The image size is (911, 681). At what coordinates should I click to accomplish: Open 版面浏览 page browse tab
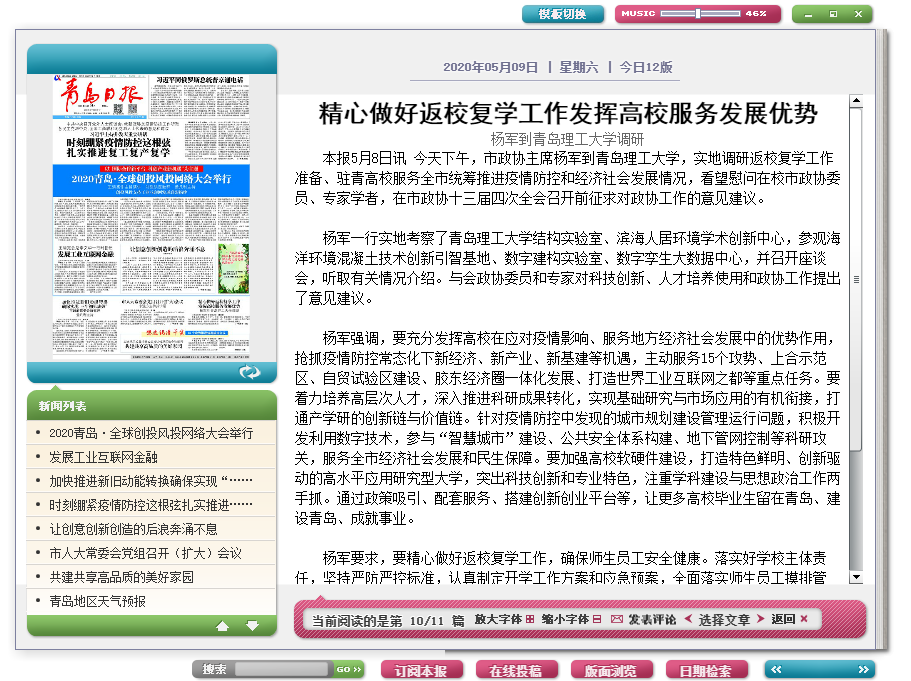click(x=610, y=670)
